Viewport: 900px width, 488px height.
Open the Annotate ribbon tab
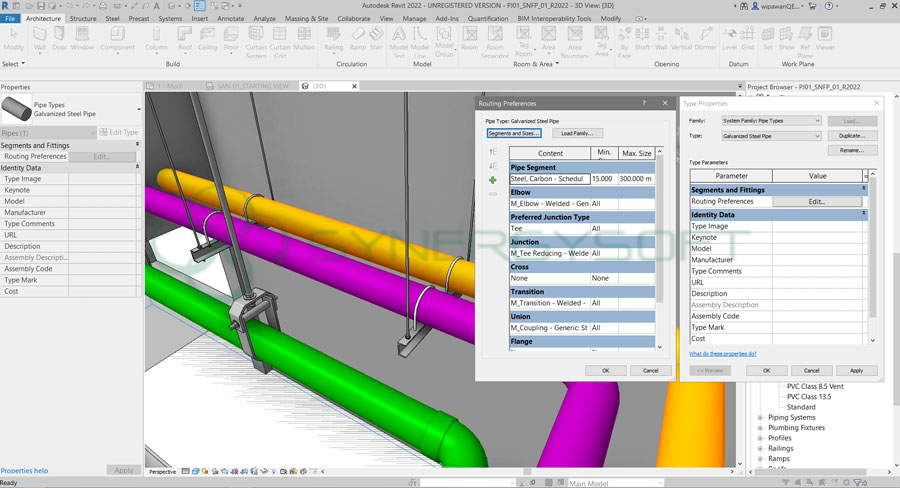[x=230, y=18]
